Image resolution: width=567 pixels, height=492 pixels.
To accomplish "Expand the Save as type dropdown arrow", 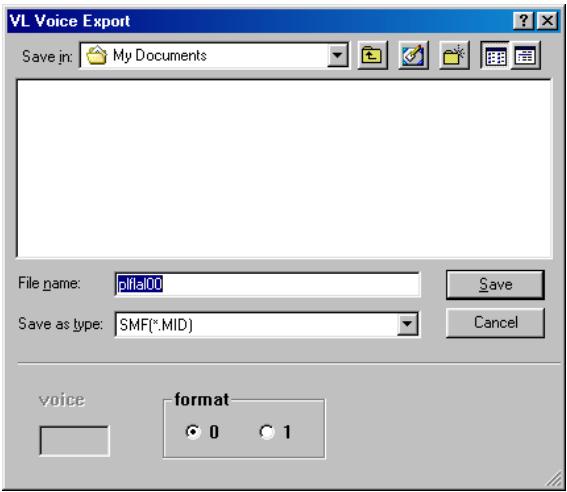I will [x=407, y=324].
